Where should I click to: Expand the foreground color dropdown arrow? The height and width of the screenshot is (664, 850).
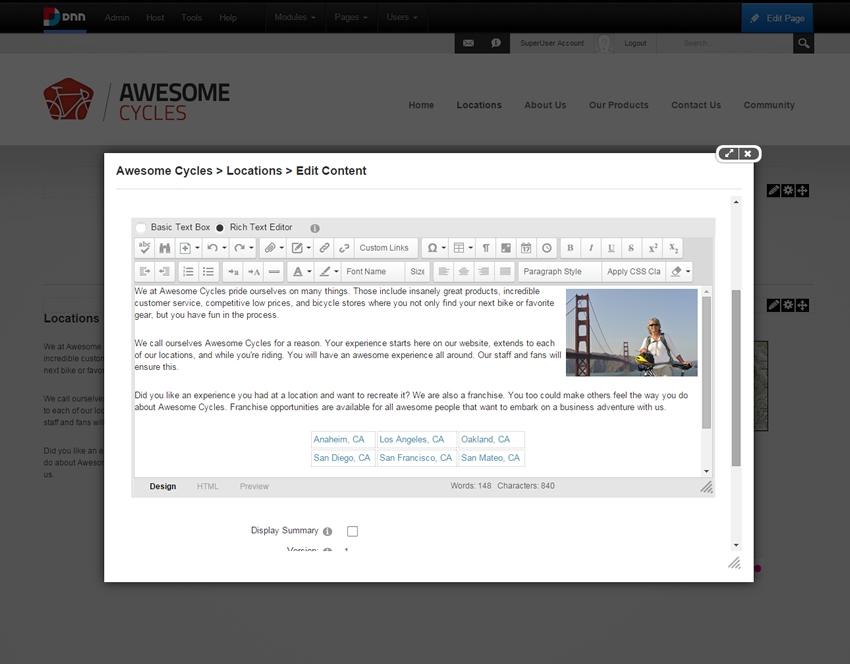pyautogui.click(x=309, y=272)
